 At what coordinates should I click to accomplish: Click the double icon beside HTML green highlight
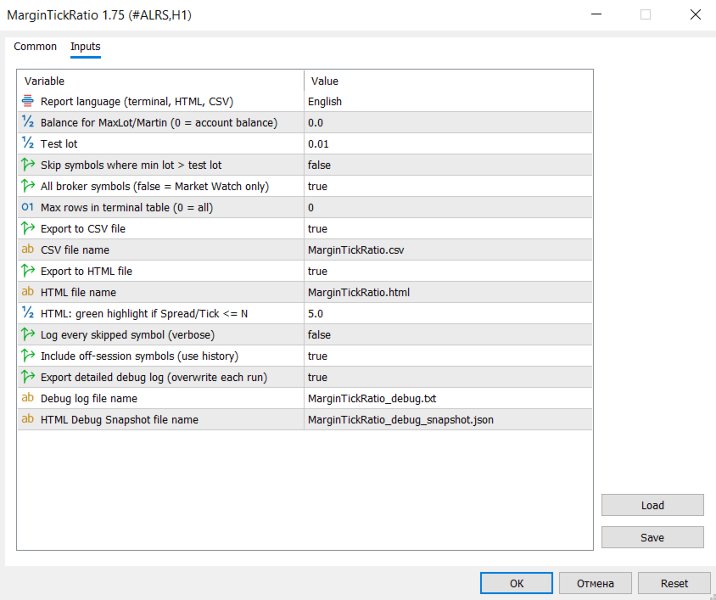point(28,313)
